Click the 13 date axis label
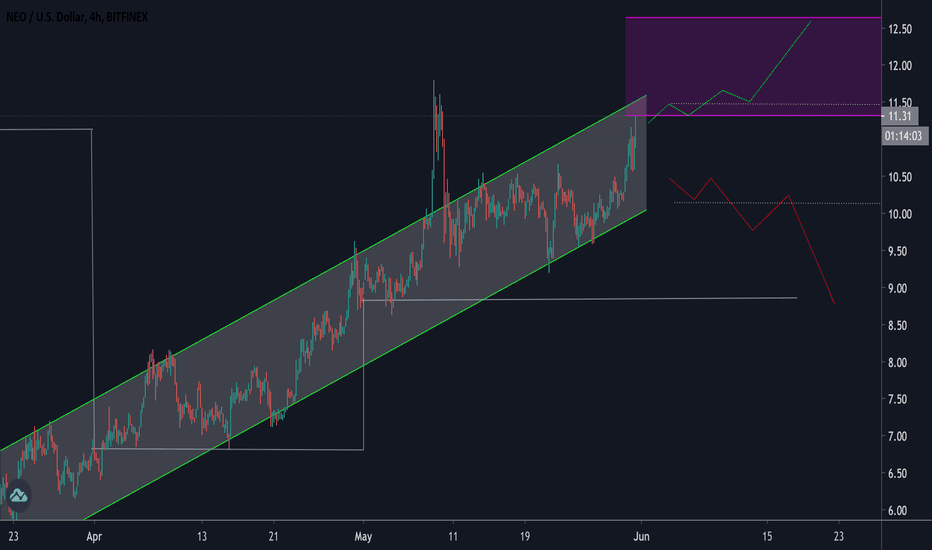Screen dimensions: 932x550 (202, 537)
